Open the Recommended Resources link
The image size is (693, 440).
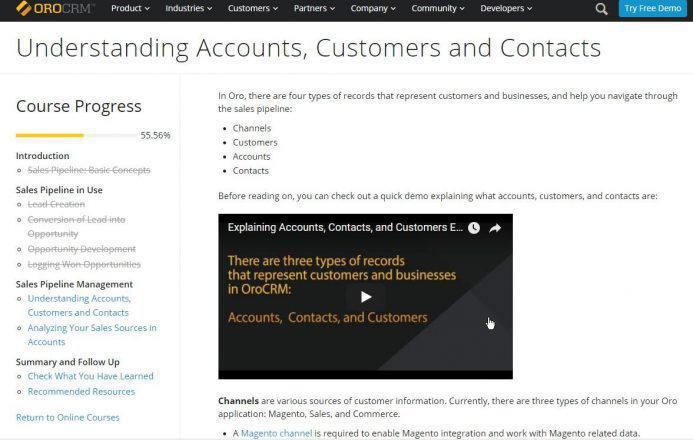(x=81, y=391)
